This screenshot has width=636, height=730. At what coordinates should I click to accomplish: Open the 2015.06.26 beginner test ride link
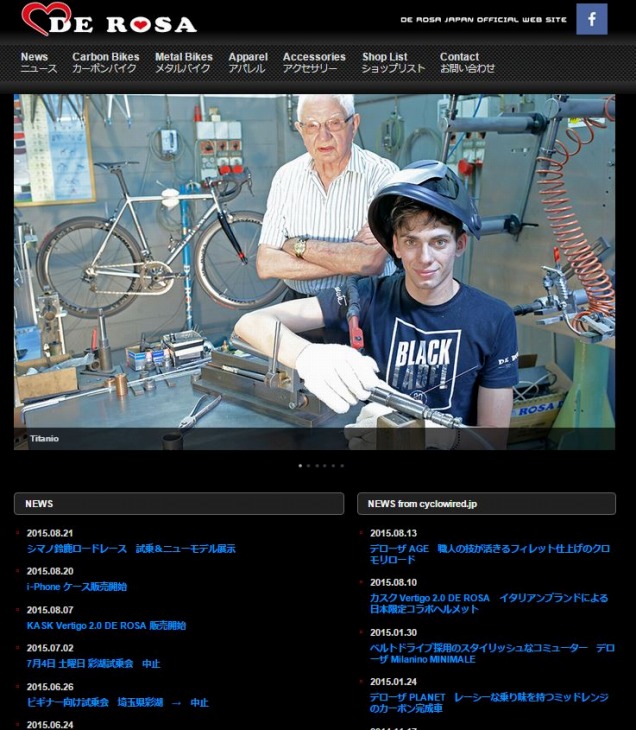(x=118, y=703)
